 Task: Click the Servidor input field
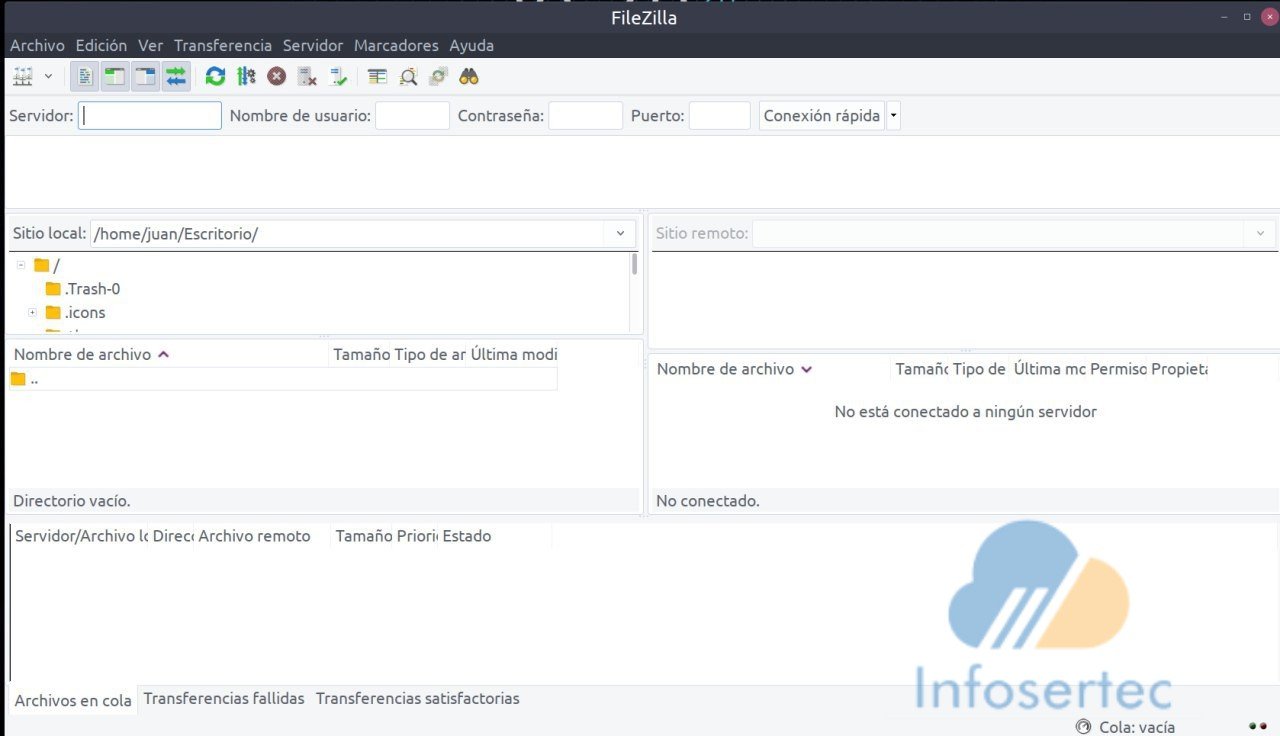point(150,116)
